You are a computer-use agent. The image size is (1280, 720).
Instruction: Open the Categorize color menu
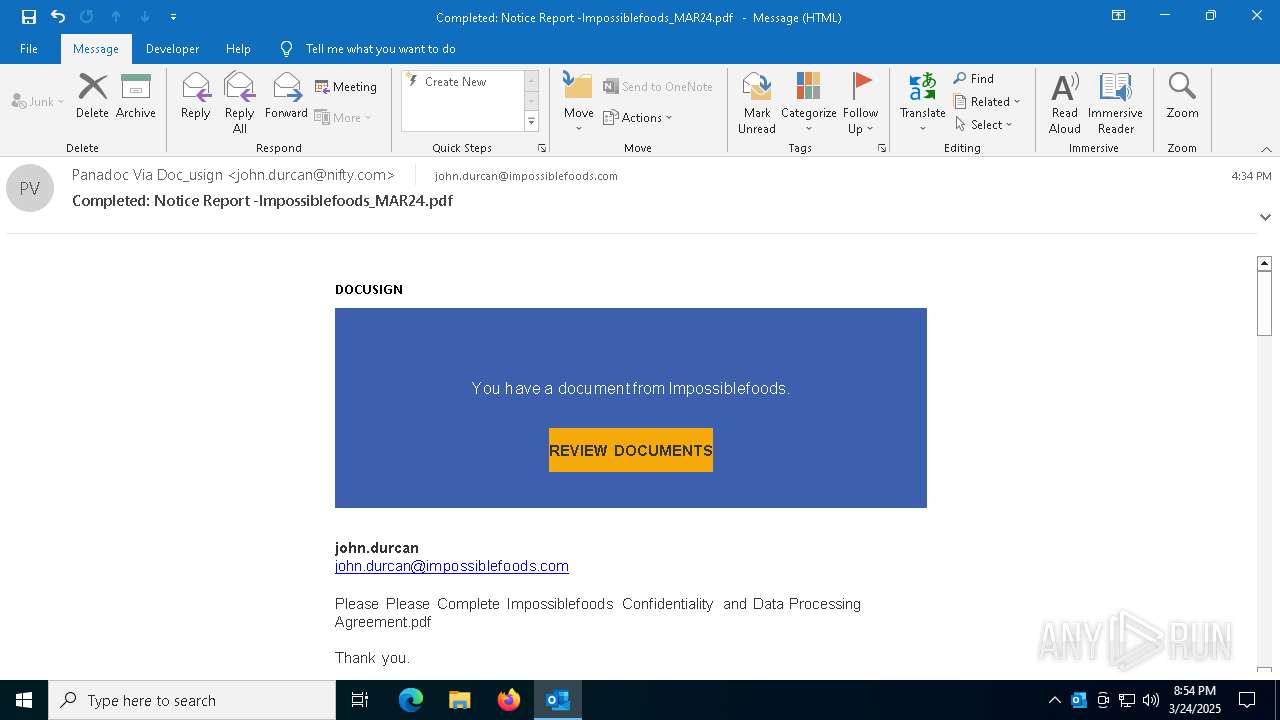pos(808,103)
